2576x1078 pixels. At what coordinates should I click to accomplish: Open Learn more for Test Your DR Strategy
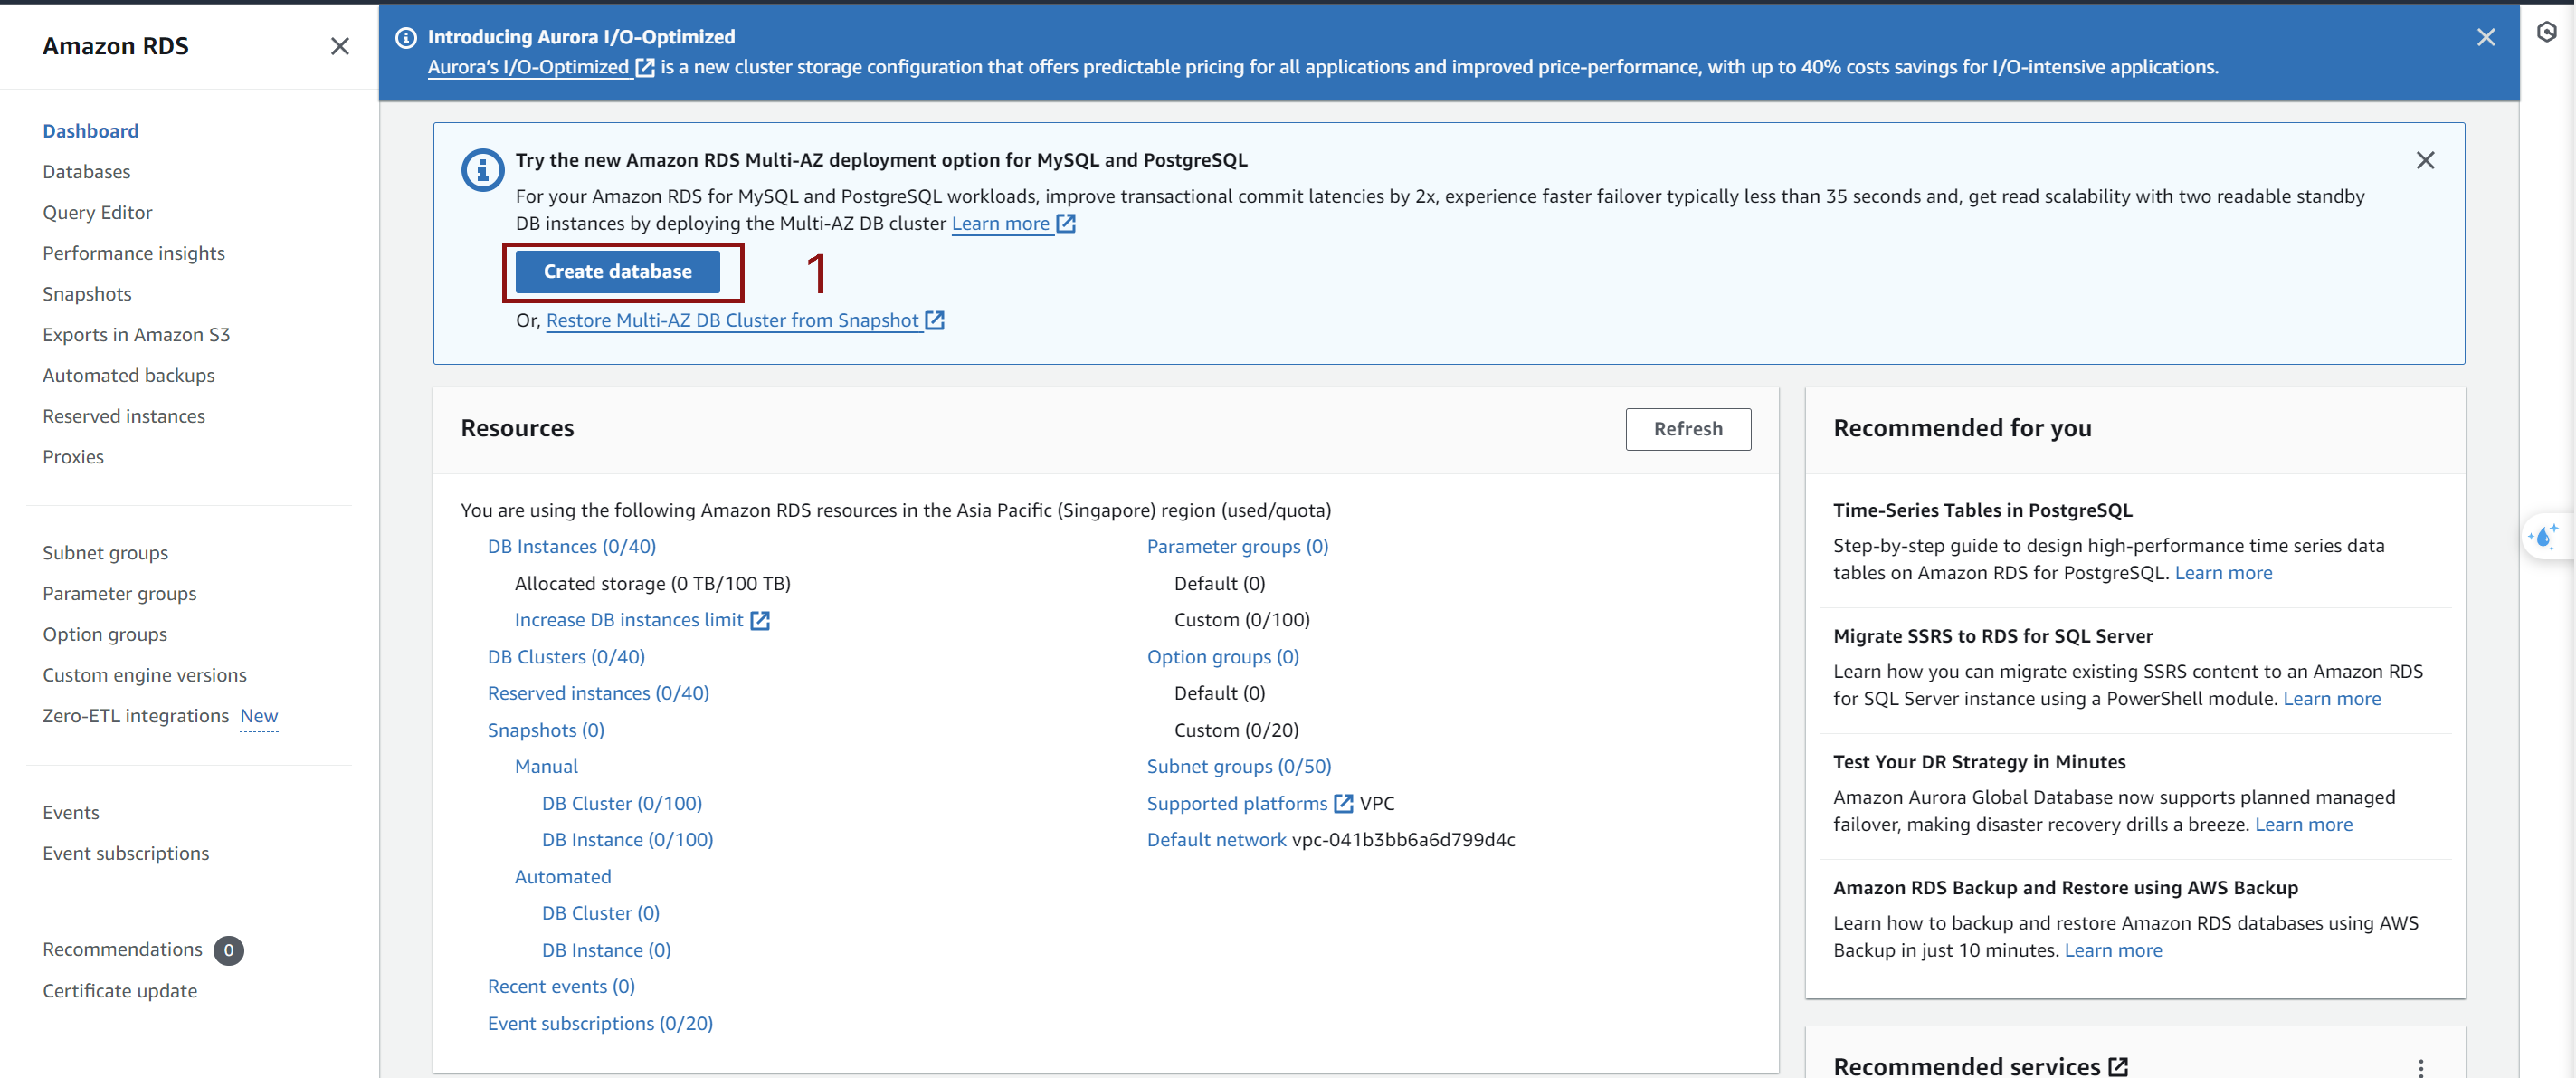coord(2303,825)
